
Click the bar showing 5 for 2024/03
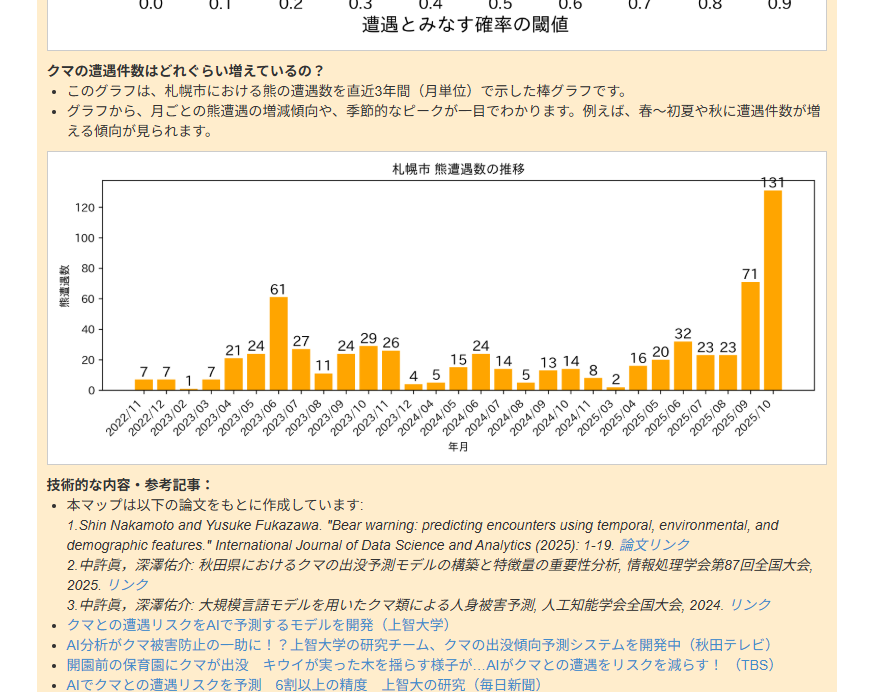[436, 387]
